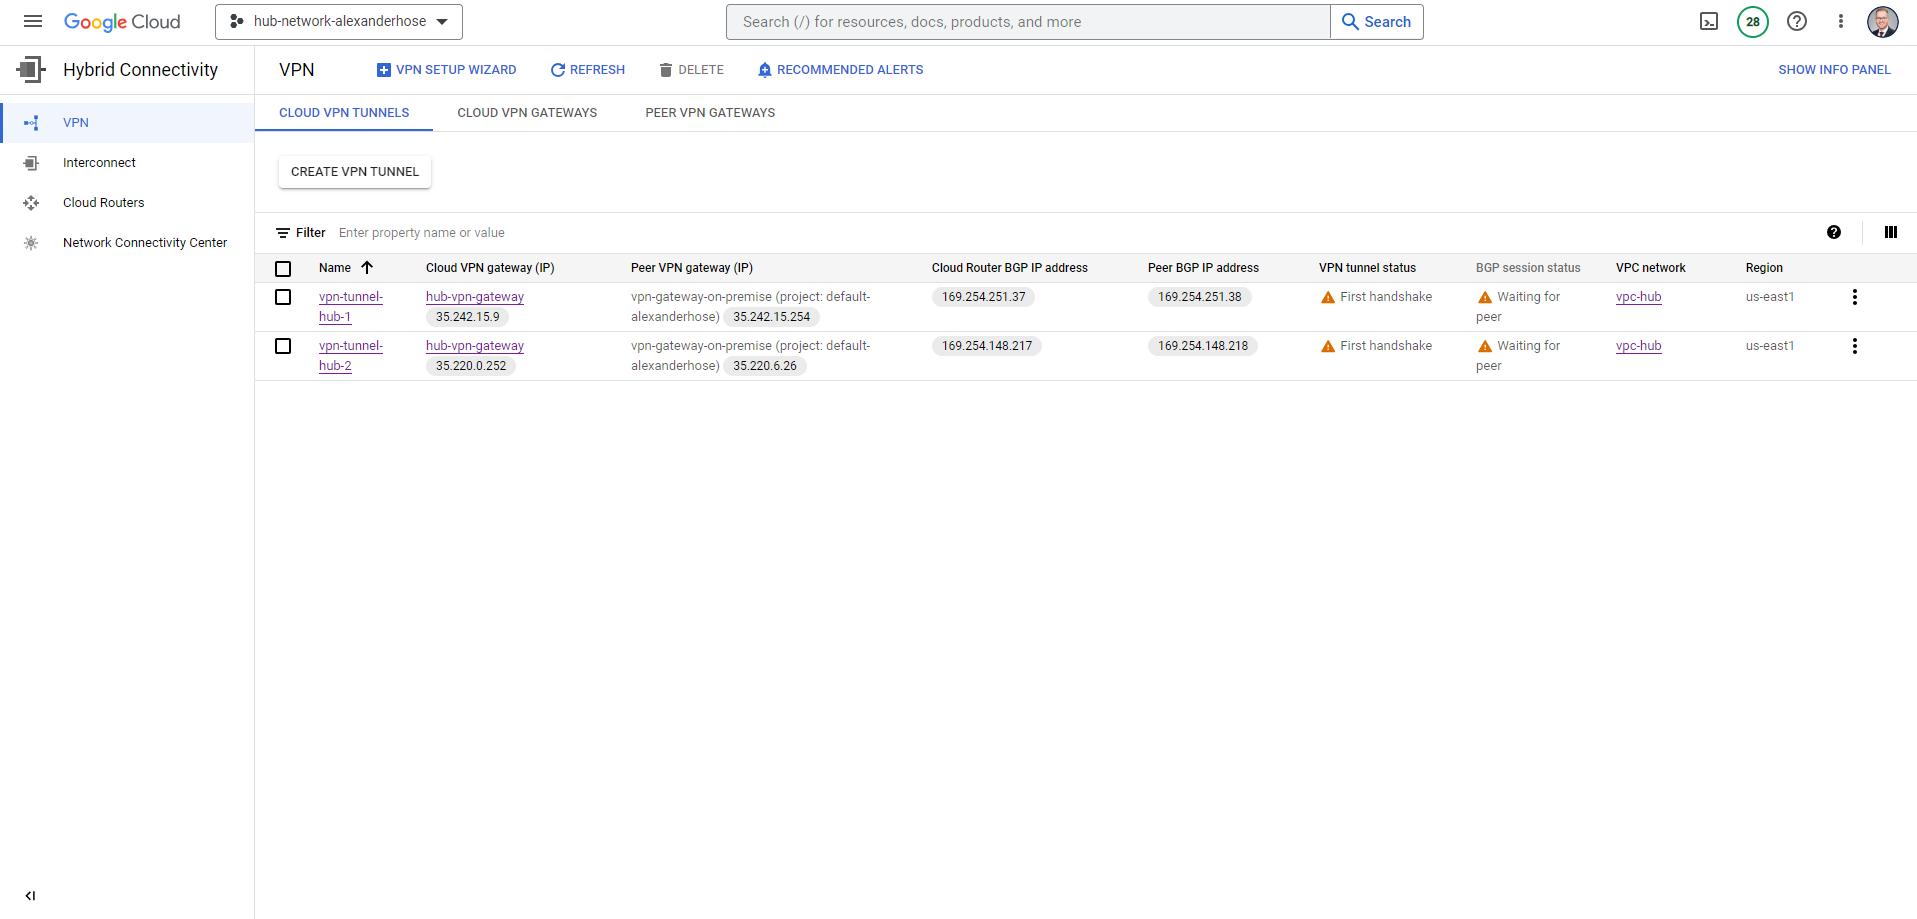Viewport: 1917px width, 919px height.
Task: Open the three-dot actions menu for vpn-tunnel-hub-1
Action: 1854,297
